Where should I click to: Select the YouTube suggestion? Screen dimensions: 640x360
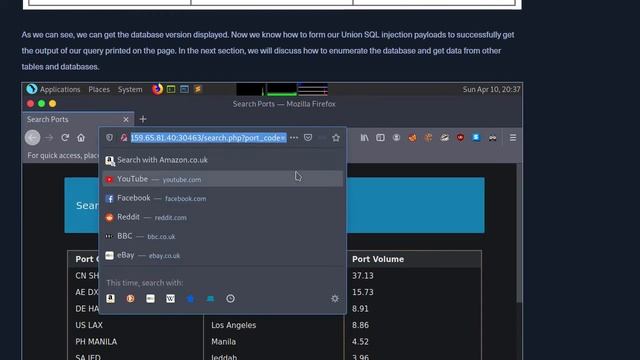[x=223, y=179]
